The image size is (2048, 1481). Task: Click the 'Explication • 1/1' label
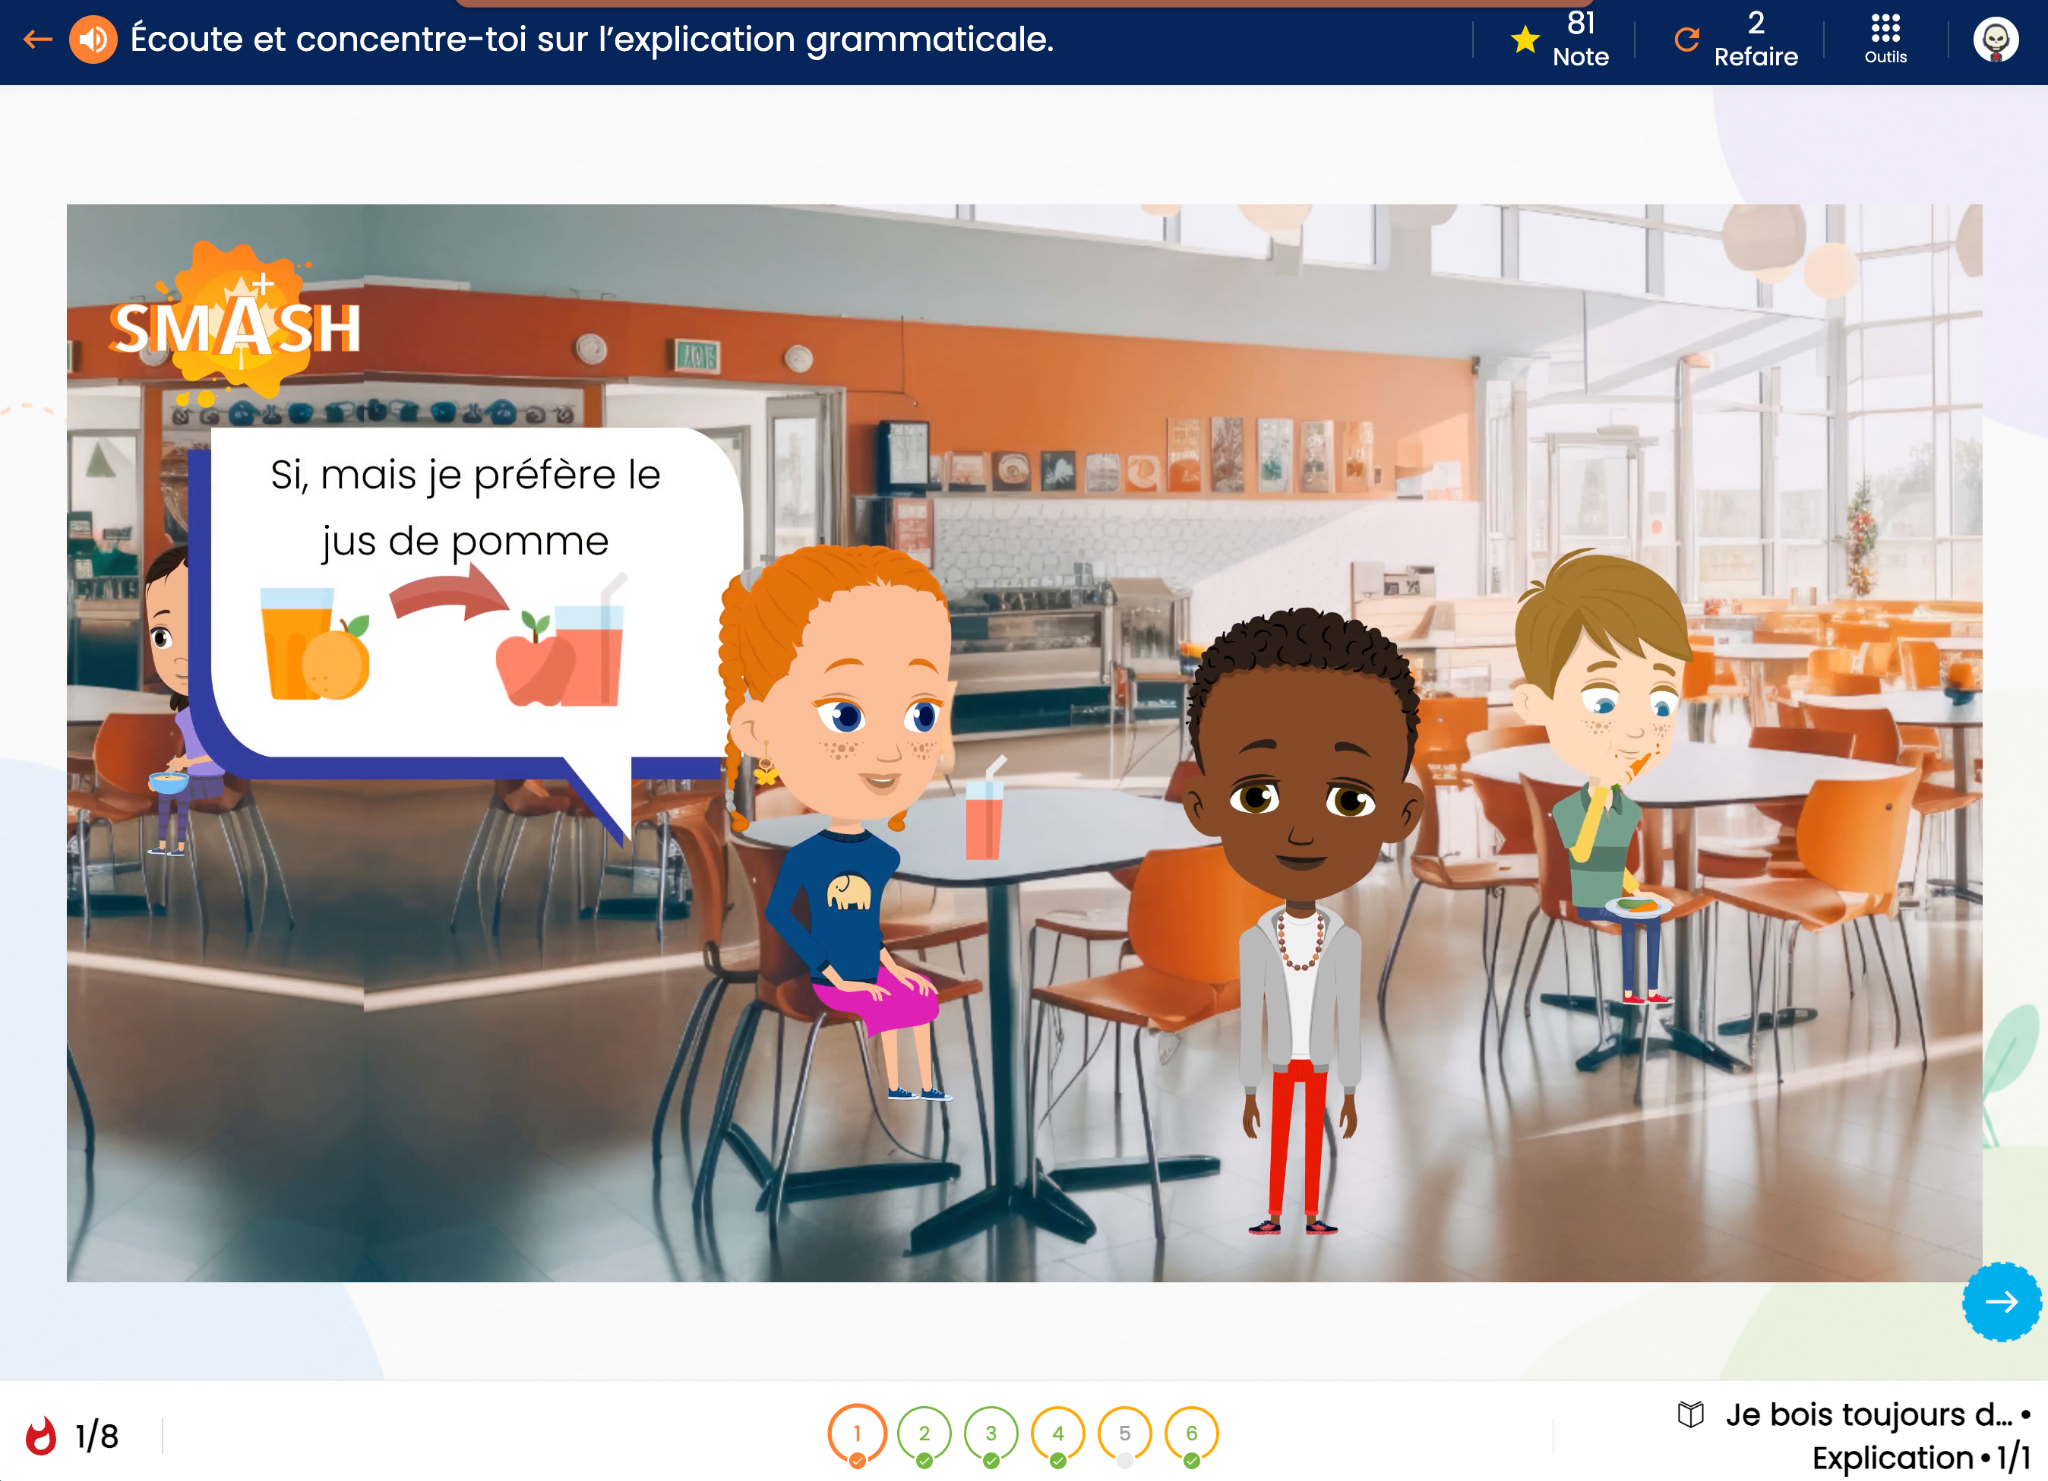[1921, 1457]
